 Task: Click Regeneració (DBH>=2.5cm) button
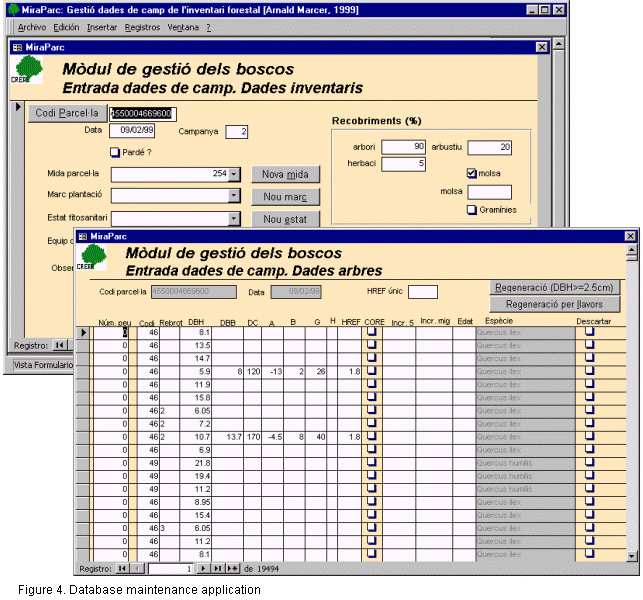click(x=554, y=287)
